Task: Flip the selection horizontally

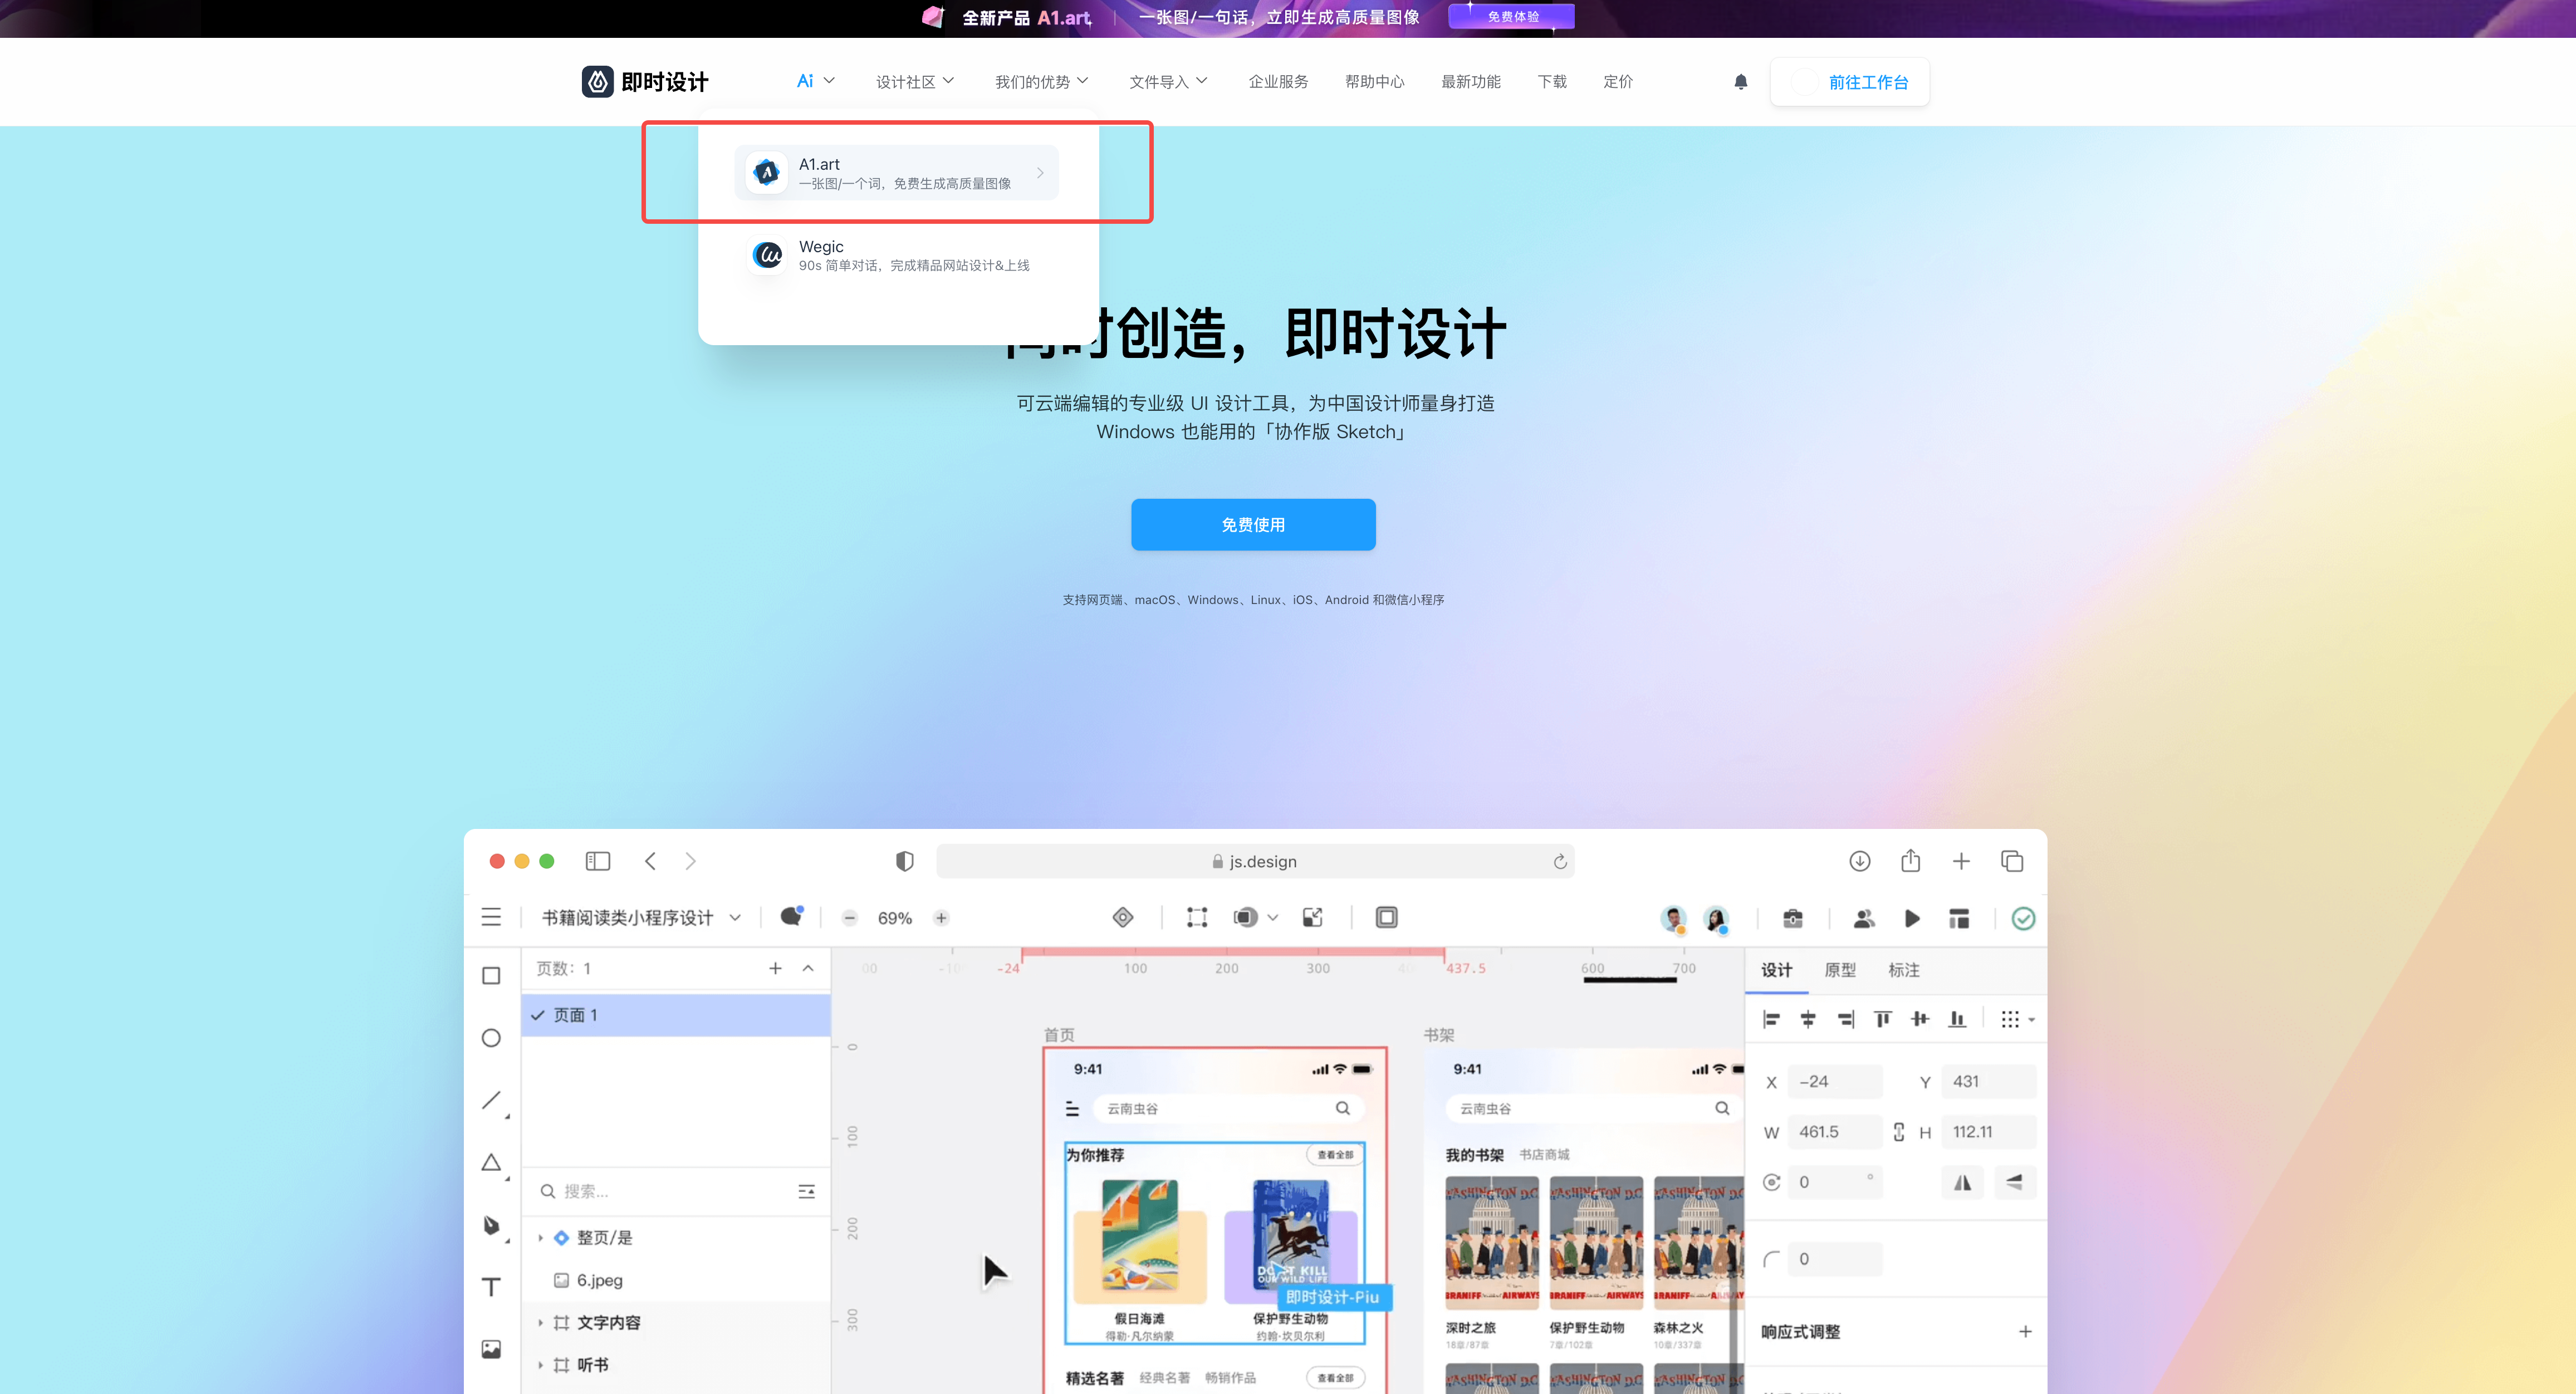Action: tap(1962, 1182)
